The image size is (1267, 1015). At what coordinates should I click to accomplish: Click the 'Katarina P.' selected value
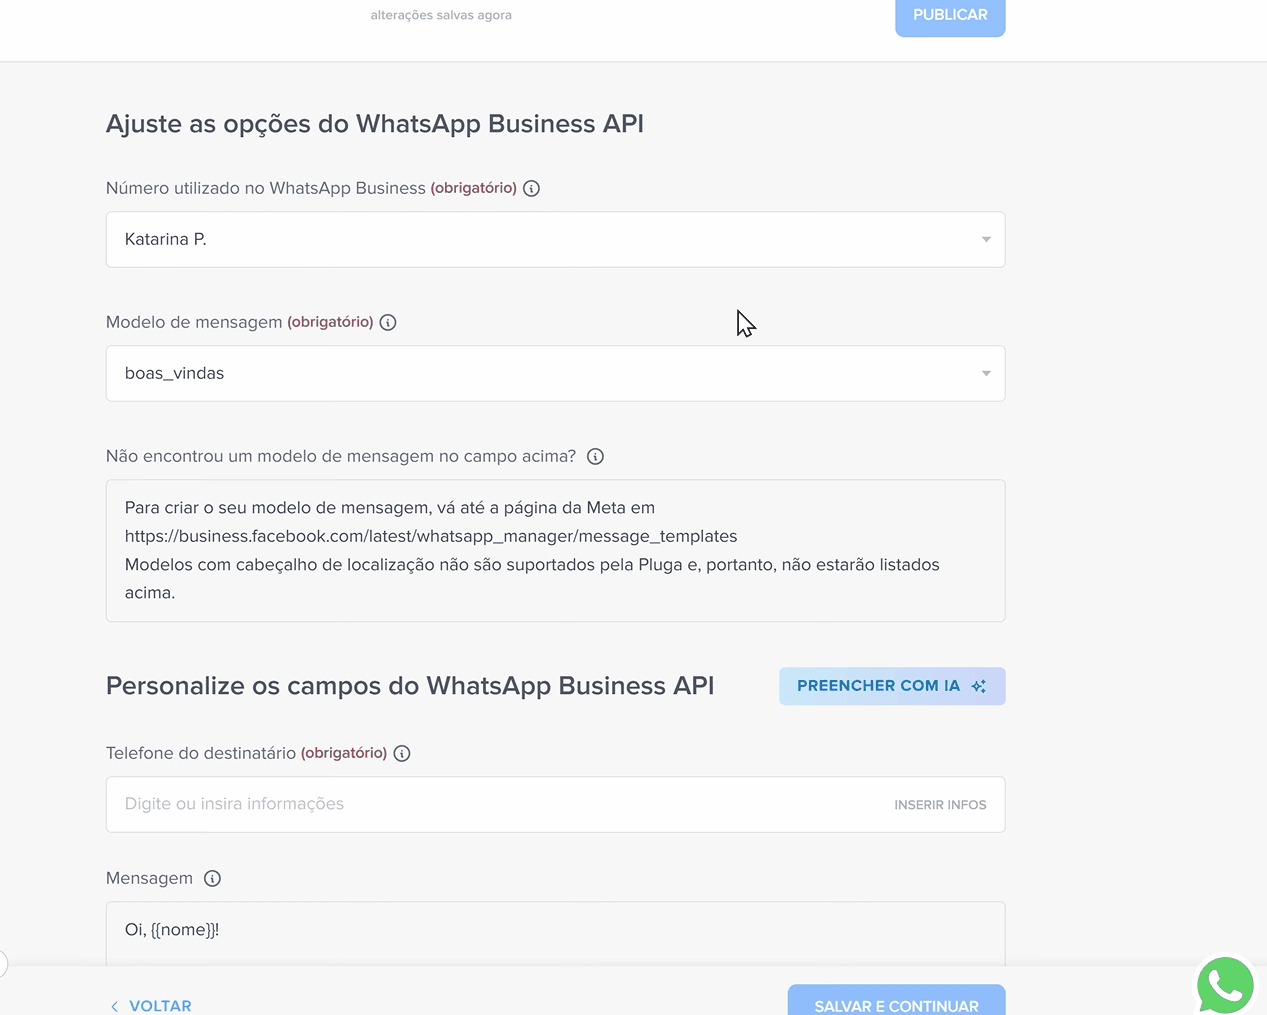pyautogui.click(x=165, y=239)
